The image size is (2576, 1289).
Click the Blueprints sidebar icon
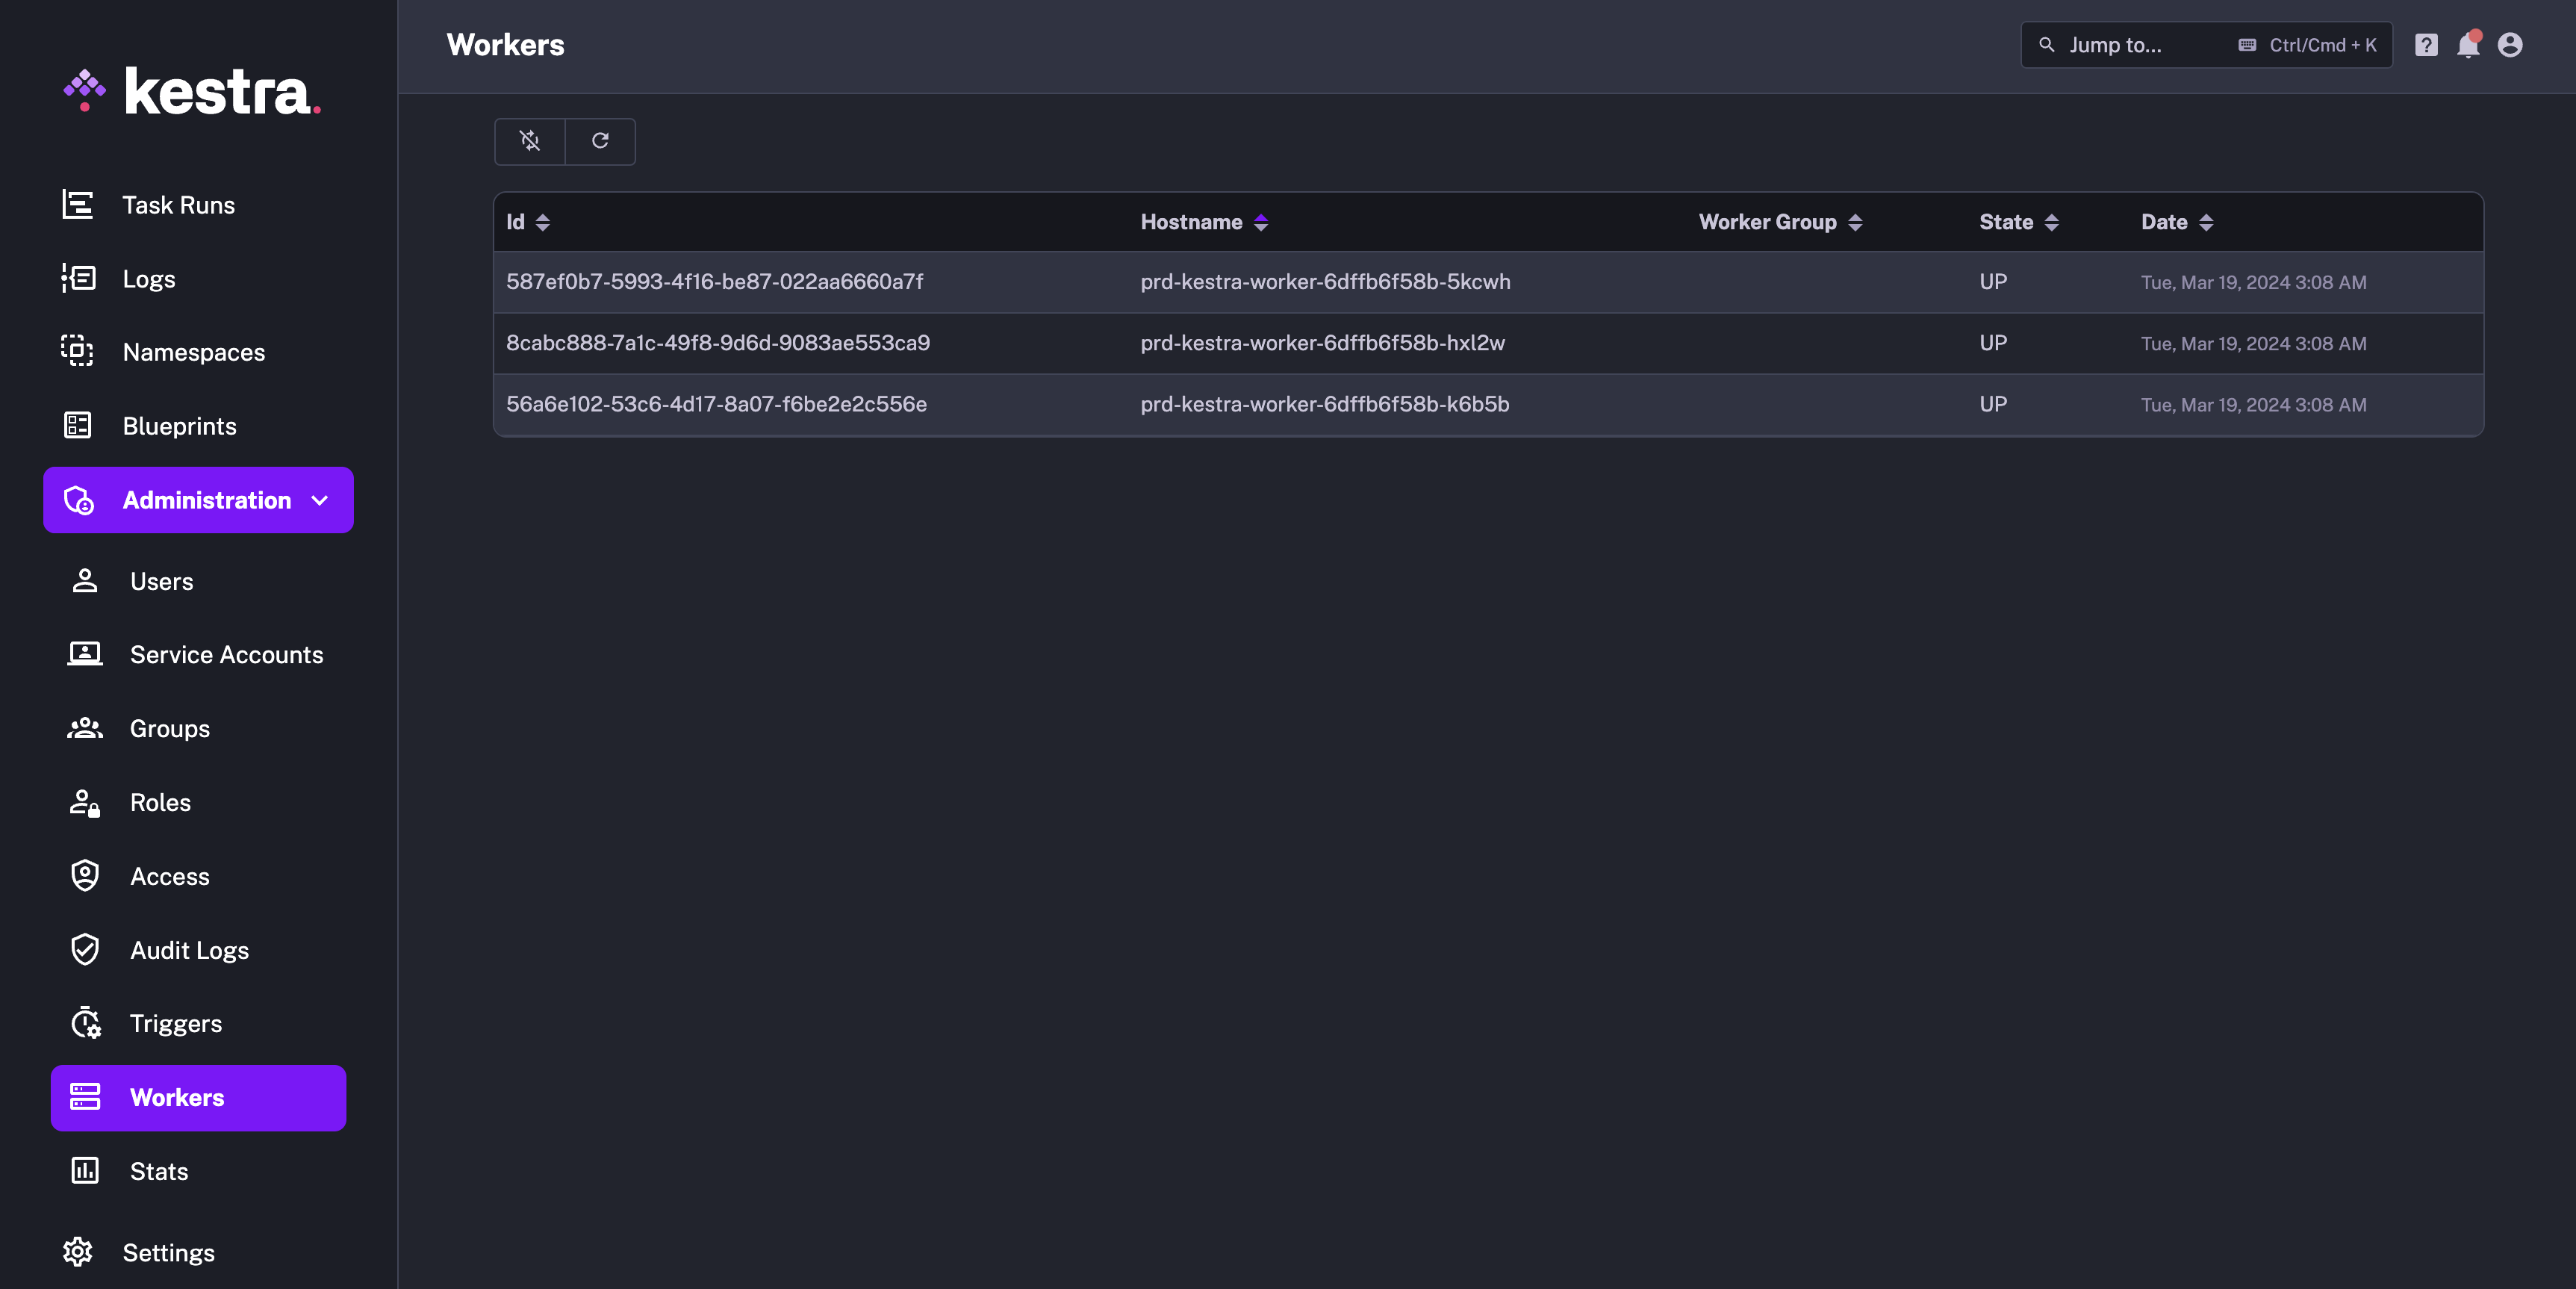pos(77,426)
